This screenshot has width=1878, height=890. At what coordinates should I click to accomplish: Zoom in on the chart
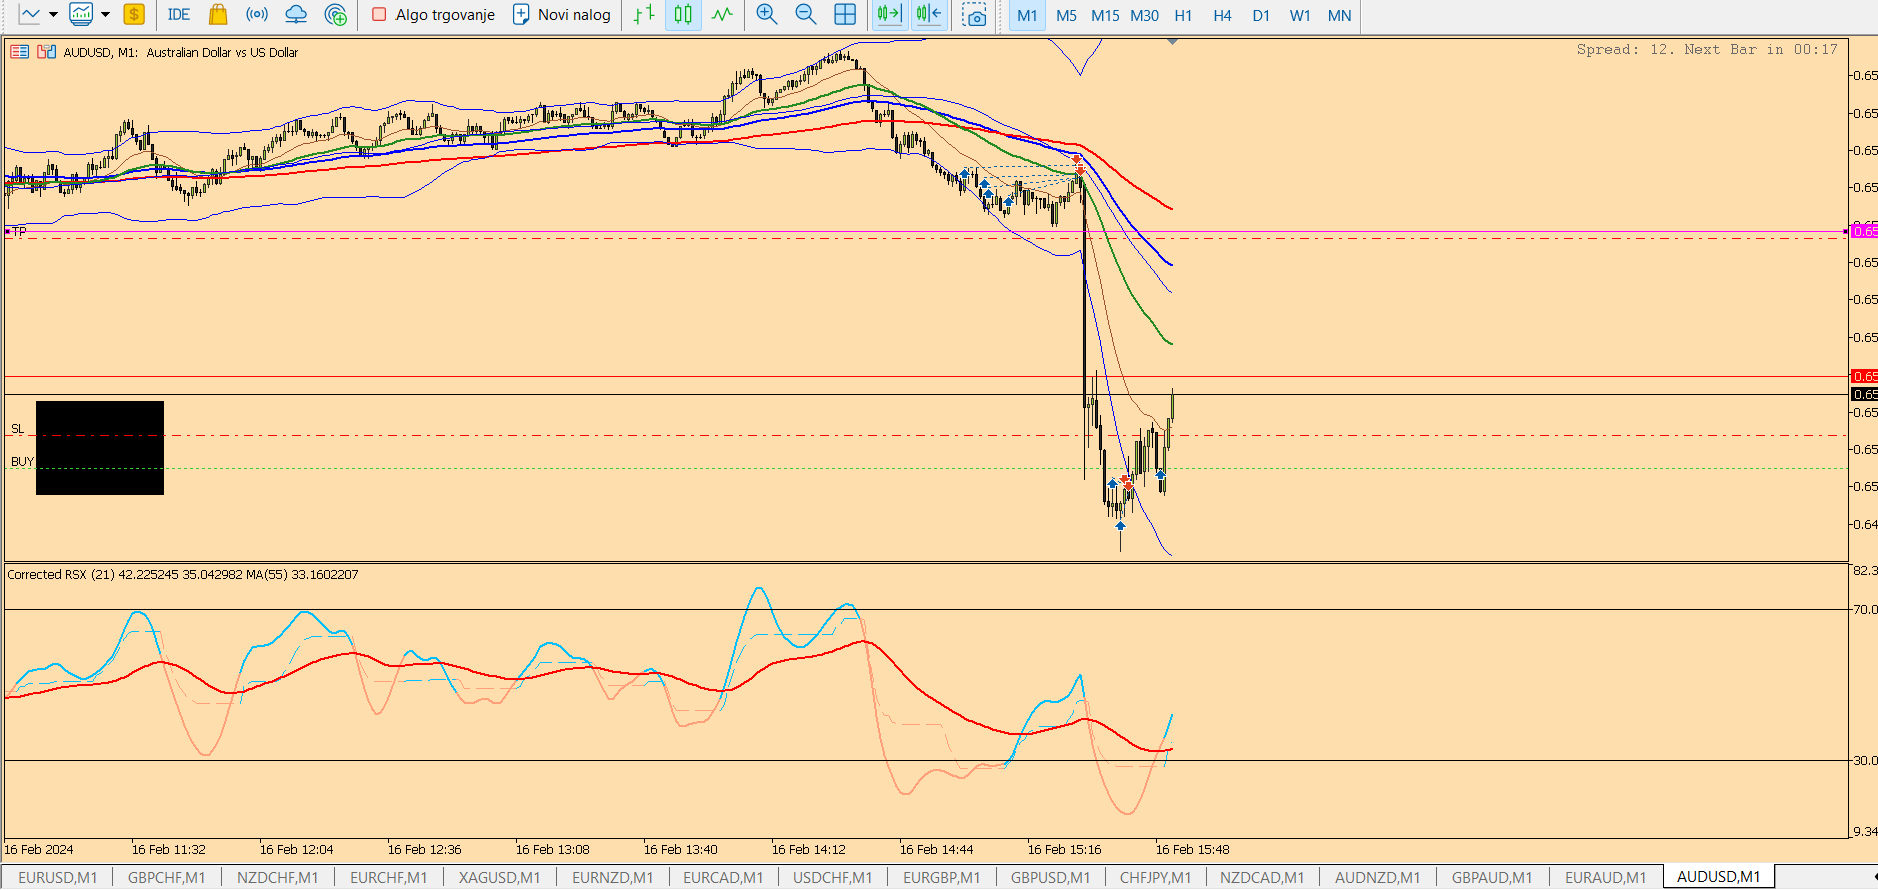pyautogui.click(x=767, y=14)
